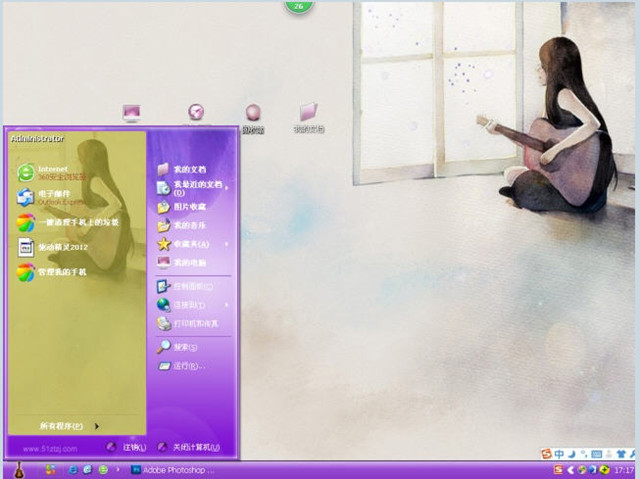The height and width of the screenshot is (479, 640).
Task: Click 关闭计算机(U) shutdown button
Action: 189,448
